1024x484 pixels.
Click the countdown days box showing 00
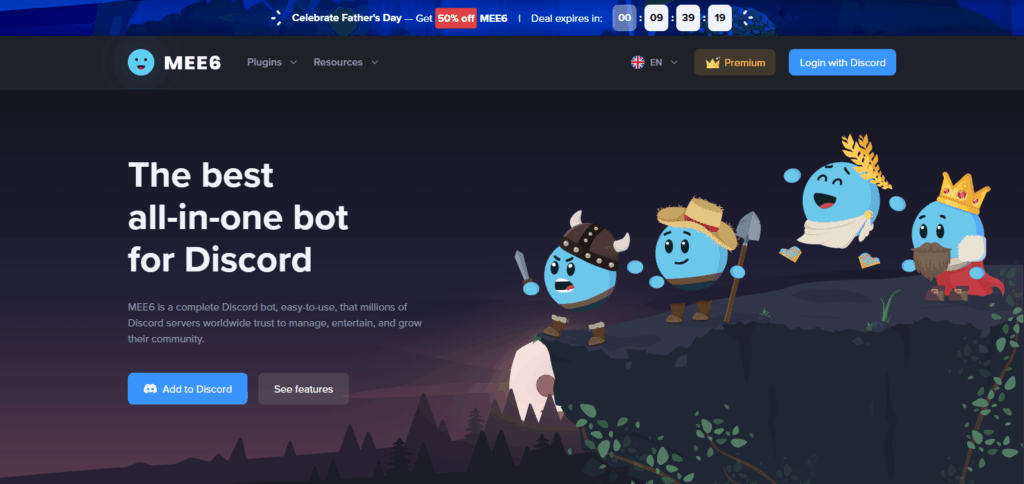pyautogui.click(x=624, y=18)
